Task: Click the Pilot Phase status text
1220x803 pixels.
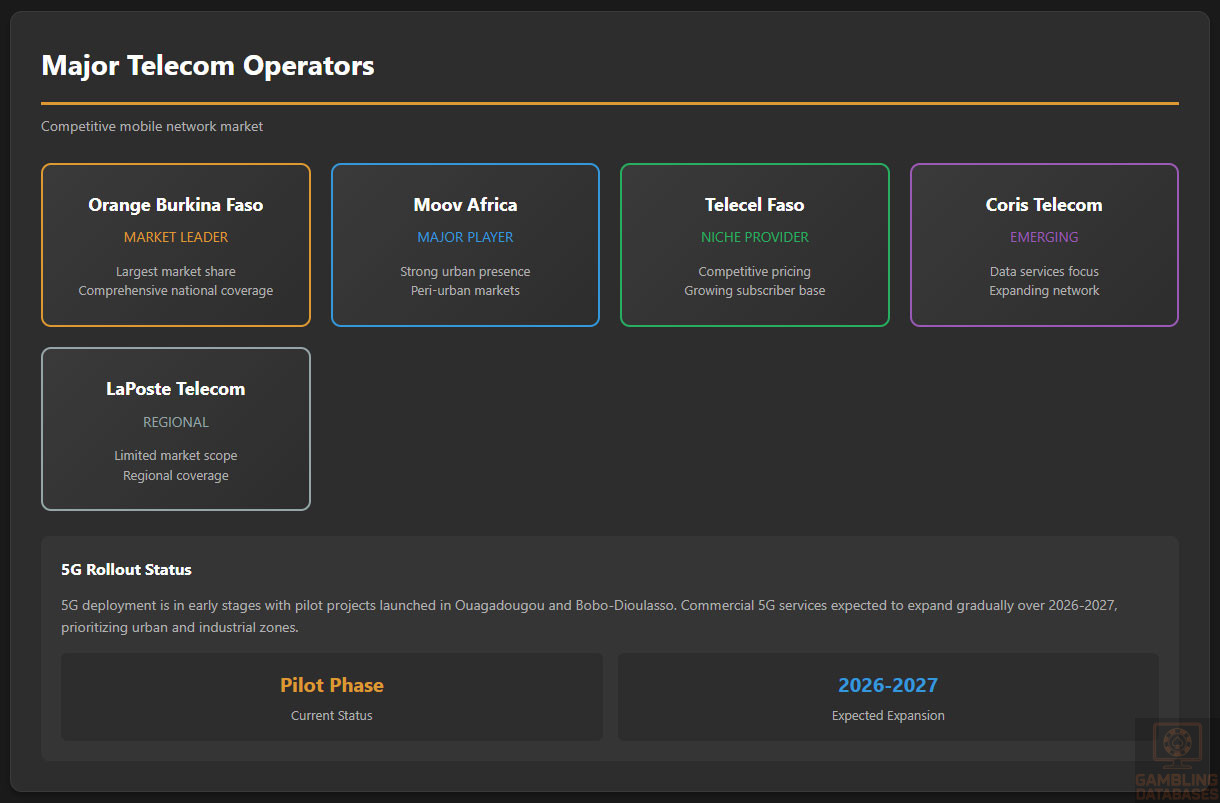Action: tap(332, 685)
